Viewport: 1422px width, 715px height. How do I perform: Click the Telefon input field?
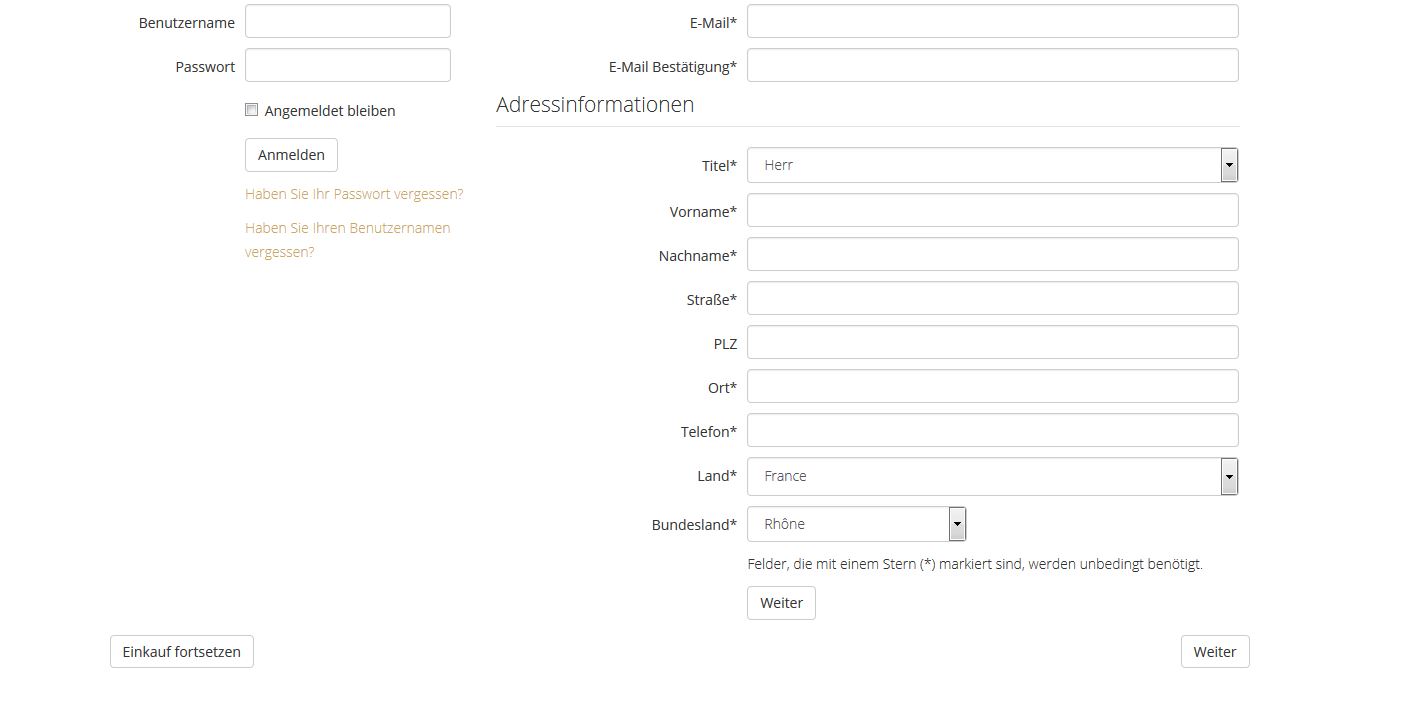(992, 430)
